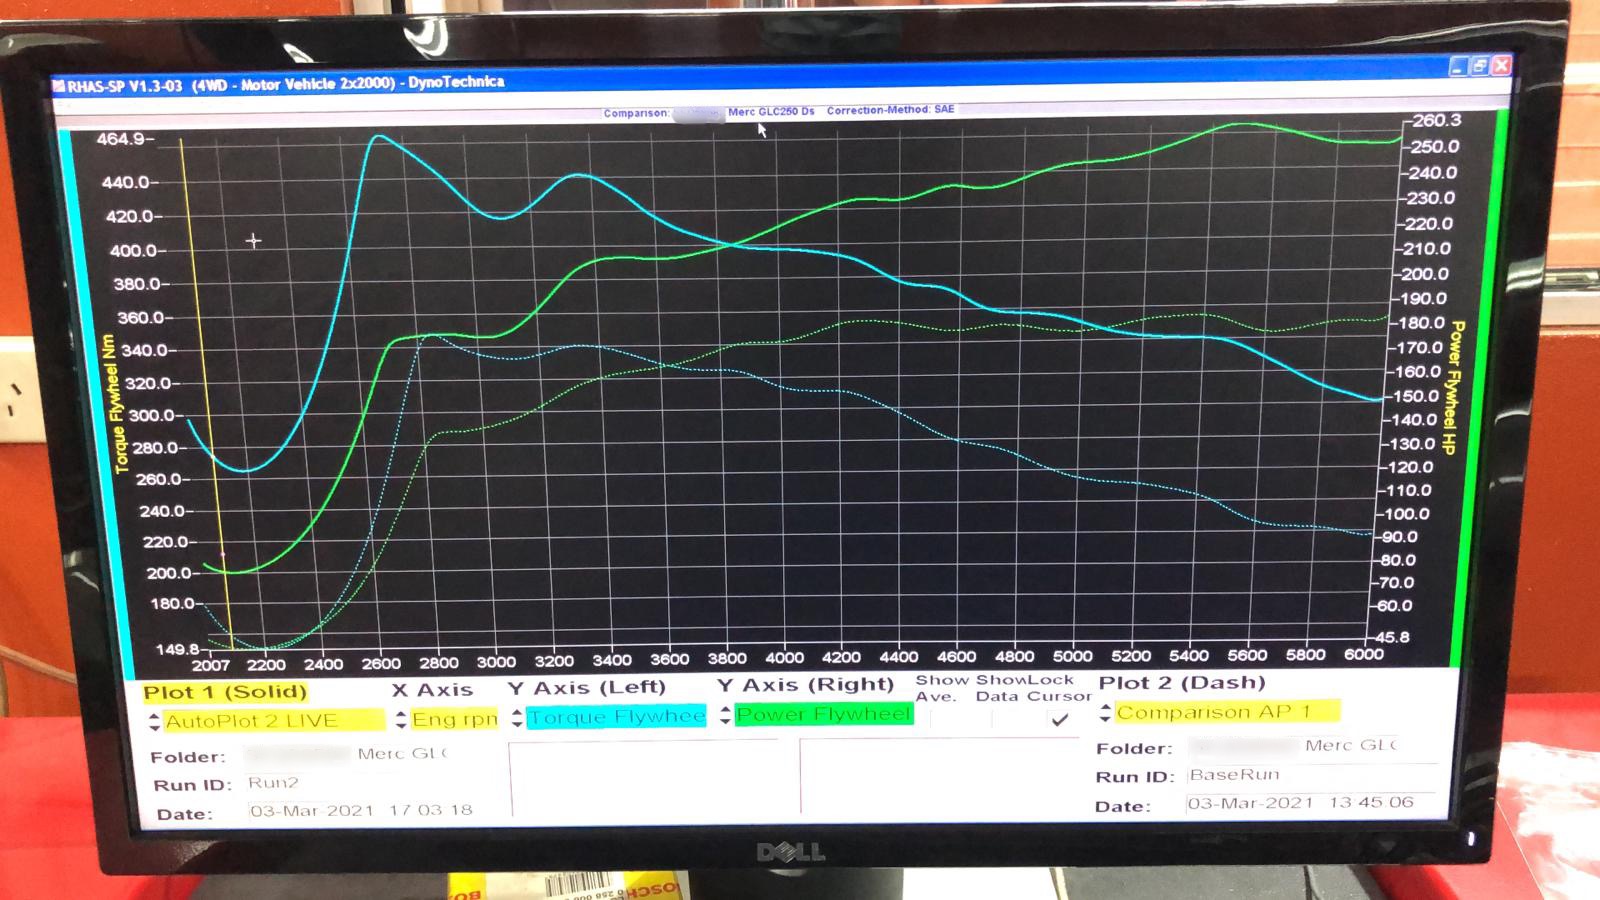Viewport: 1600px width, 900px height.
Task: Click the 6000 rpm axis label
Action: (x=1364, y=654)
